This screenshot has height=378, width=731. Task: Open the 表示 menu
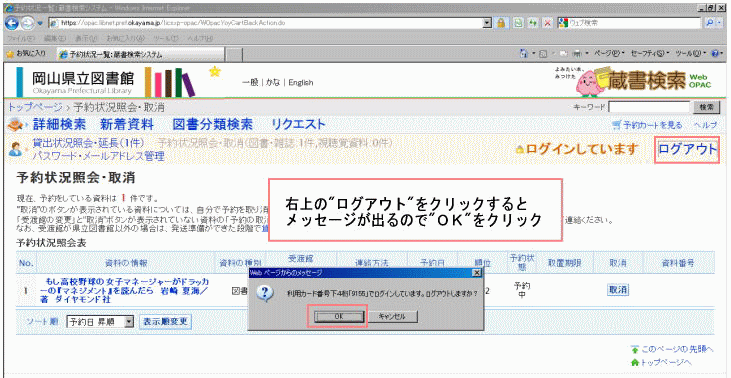[x=85, y=38]
